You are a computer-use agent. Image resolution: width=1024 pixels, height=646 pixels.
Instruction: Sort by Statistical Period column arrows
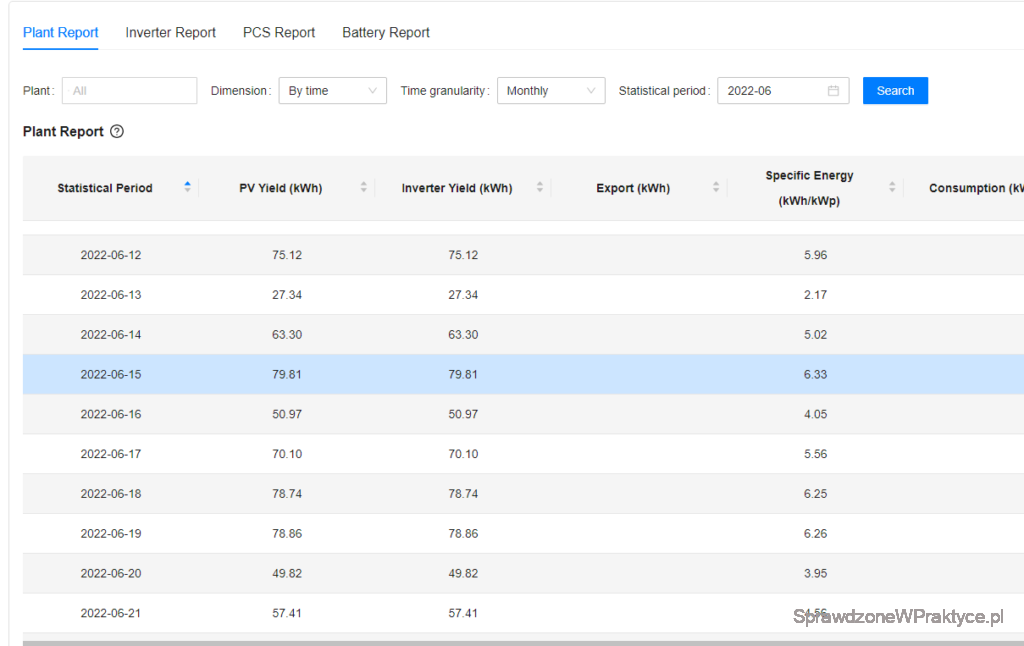pos(187,188)
